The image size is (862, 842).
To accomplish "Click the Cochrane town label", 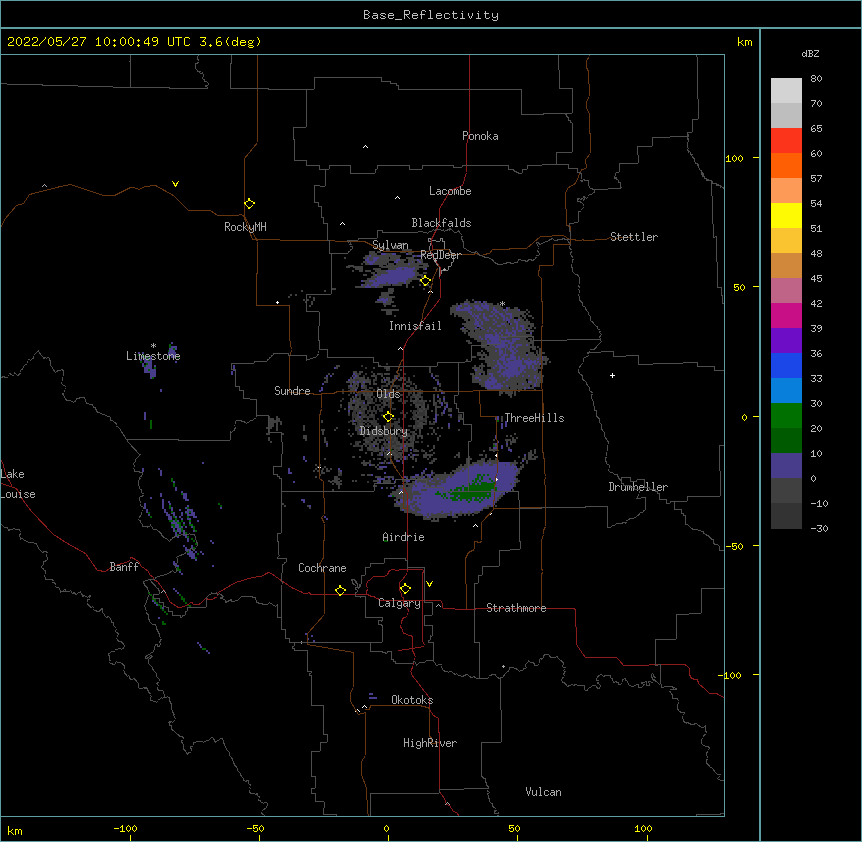I will [322, 568].
